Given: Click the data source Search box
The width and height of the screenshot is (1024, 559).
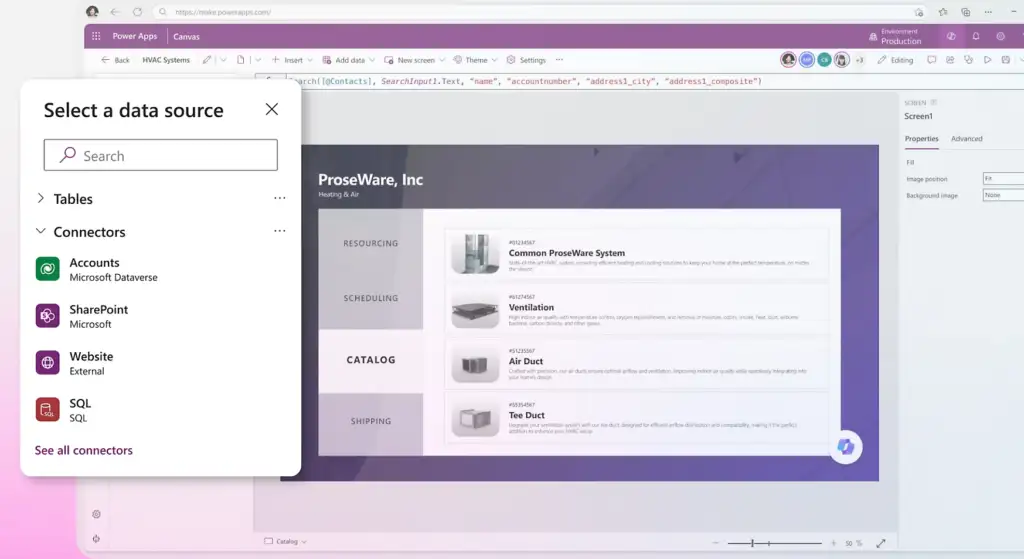Looking at the screenshot, I should coord(161,155).
